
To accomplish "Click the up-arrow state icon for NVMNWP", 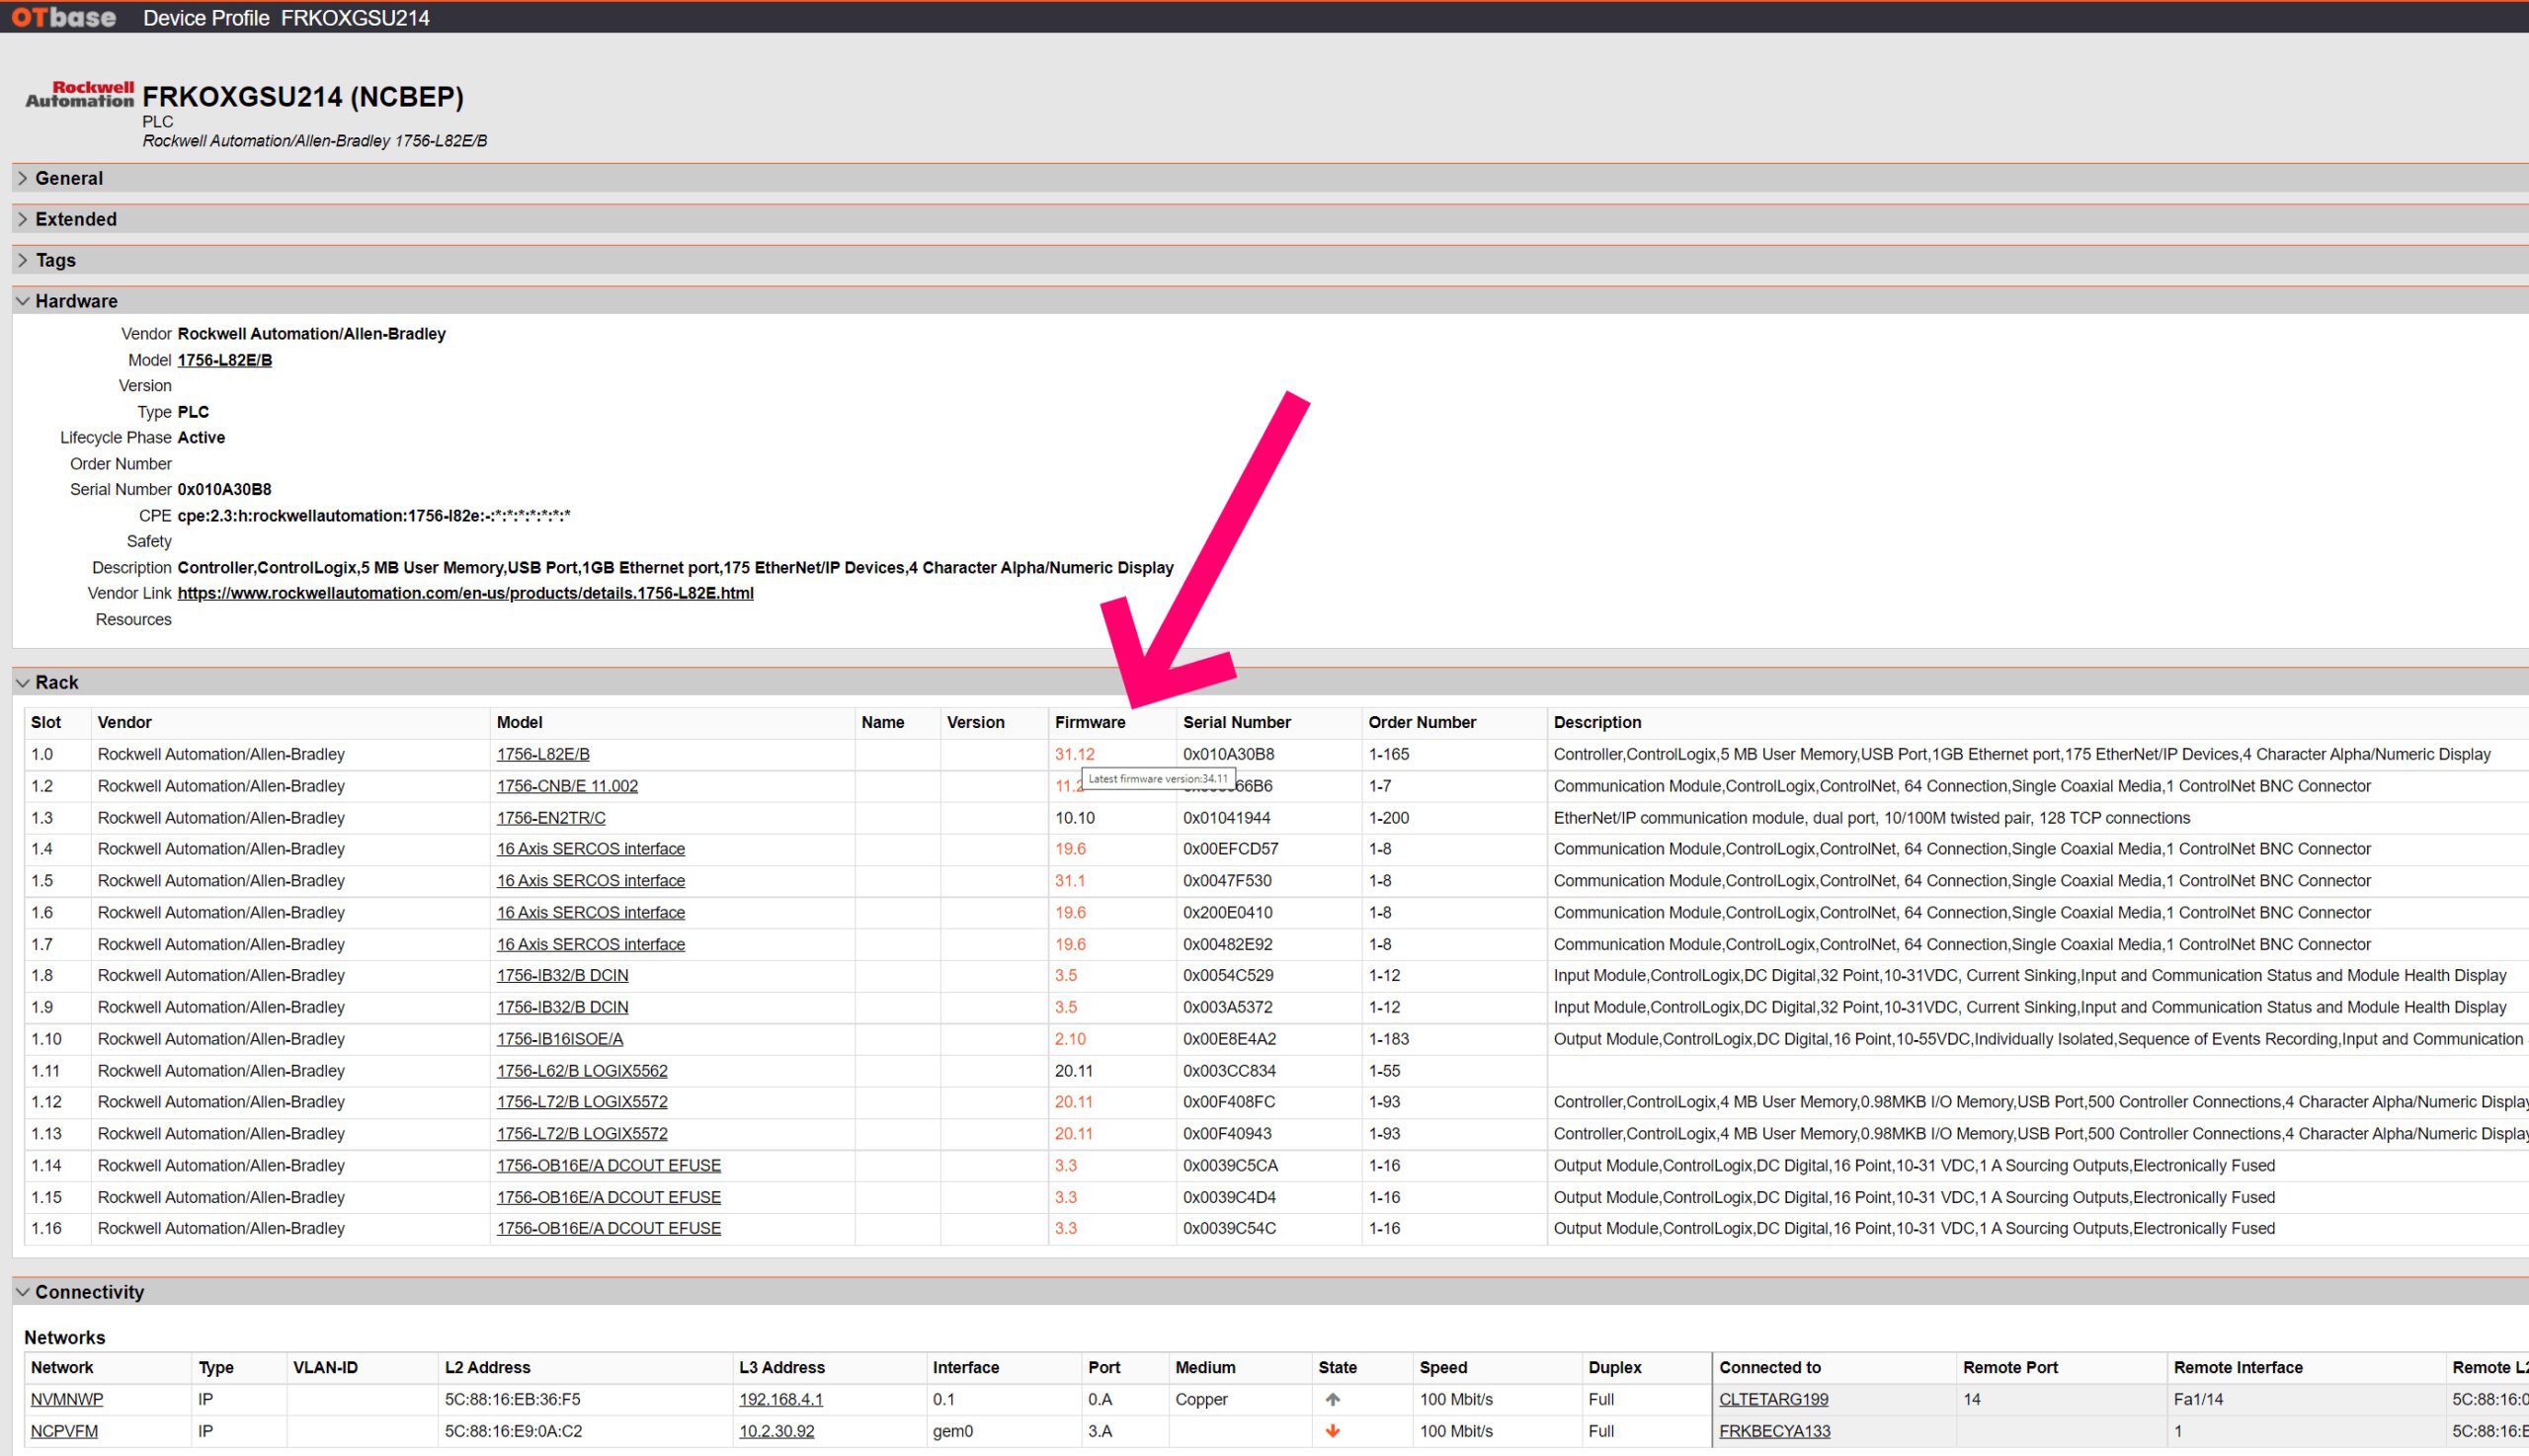I will point(1332,1400).
